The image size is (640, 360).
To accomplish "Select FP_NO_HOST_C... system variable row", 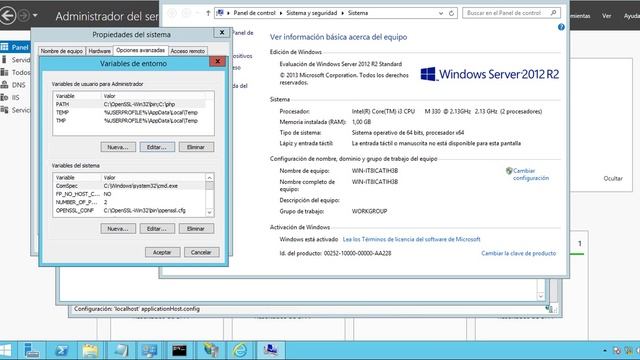I will pos(129,194).
